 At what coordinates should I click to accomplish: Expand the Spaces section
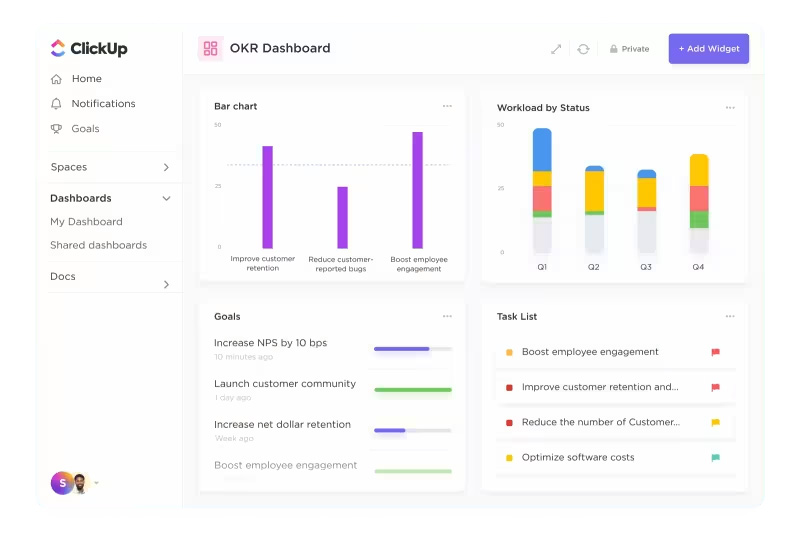tap(166, 168)
